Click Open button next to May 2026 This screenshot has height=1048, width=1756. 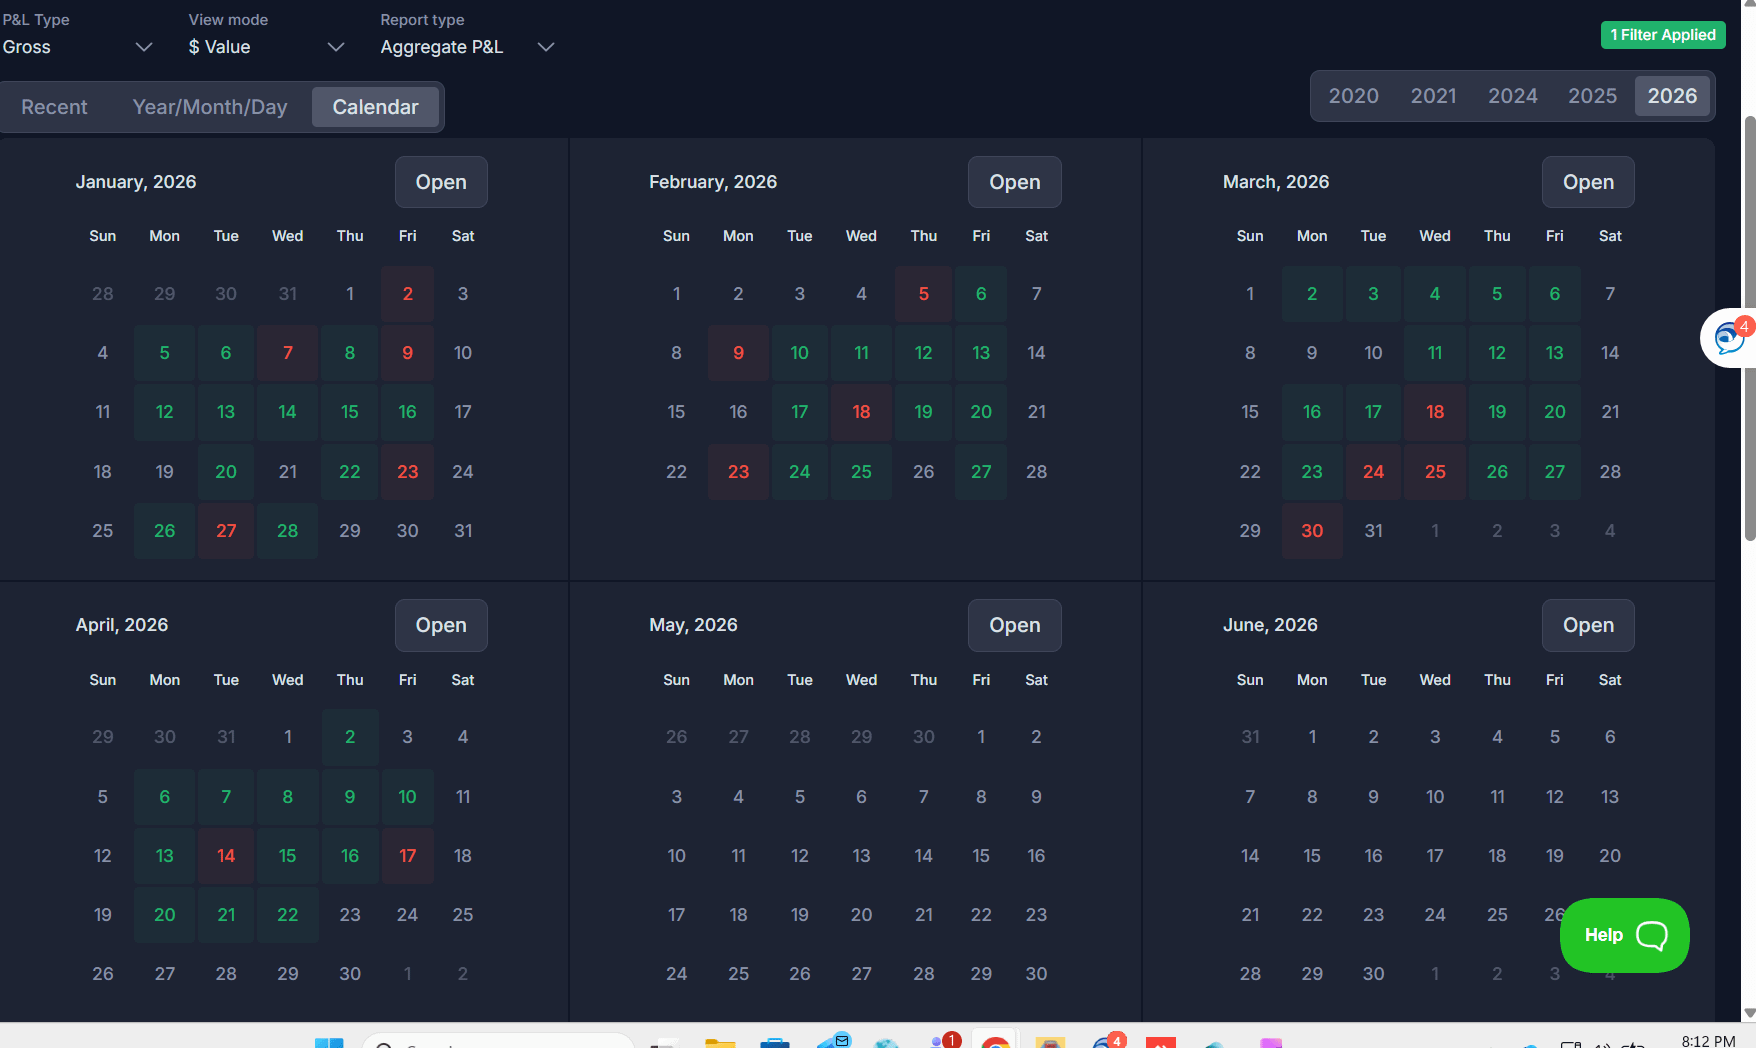pyautogui.click(x=1014, y=625)
